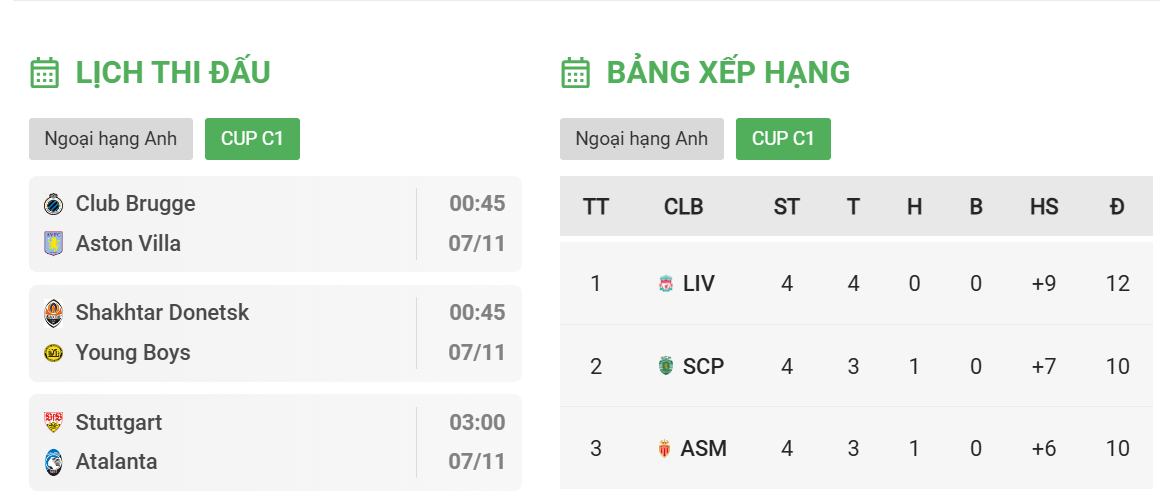Image resolution: width=1160 pixels, height=499 pixels.
Task: Click the Liverpool crest beside LIV
Action: [x=666, y=283]
